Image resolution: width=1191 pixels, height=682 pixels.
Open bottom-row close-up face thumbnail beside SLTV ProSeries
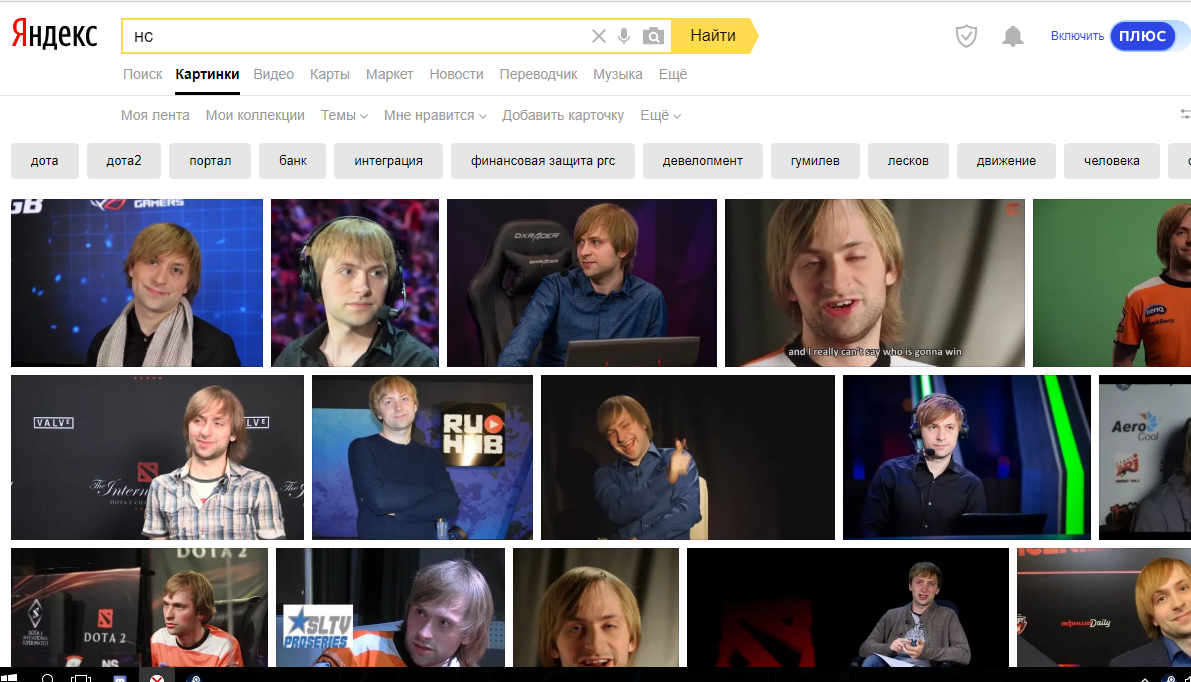(x=596, y=608)
